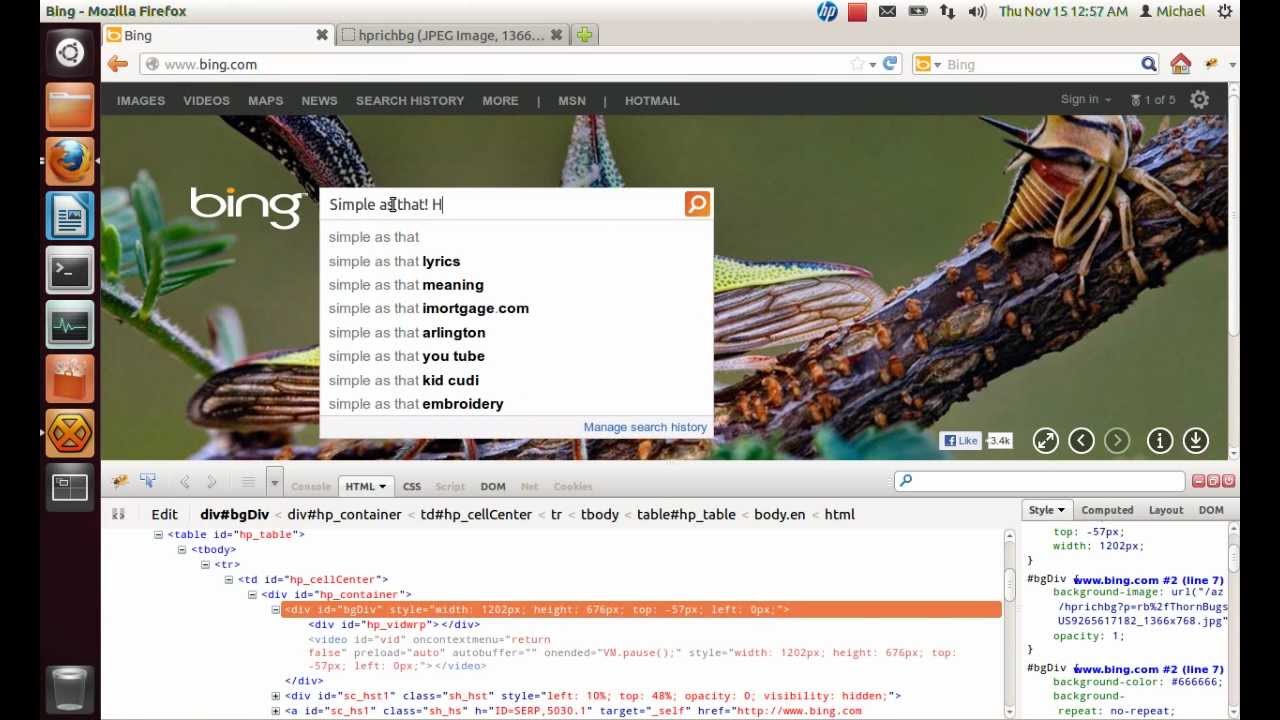This screenshot has height=720, width=1280.
Task: Click the Firefox home icon
Action: (x=1181, y=64)
